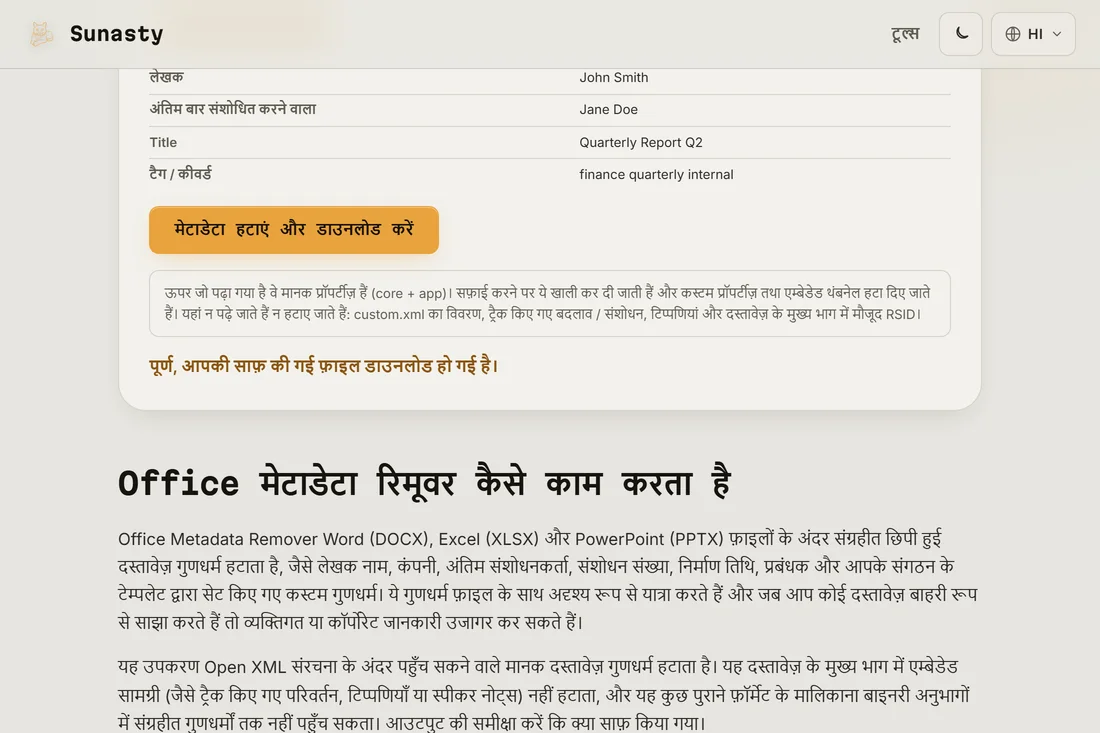
Task: Click the info note about core + app properties
Action: [549, 304]
